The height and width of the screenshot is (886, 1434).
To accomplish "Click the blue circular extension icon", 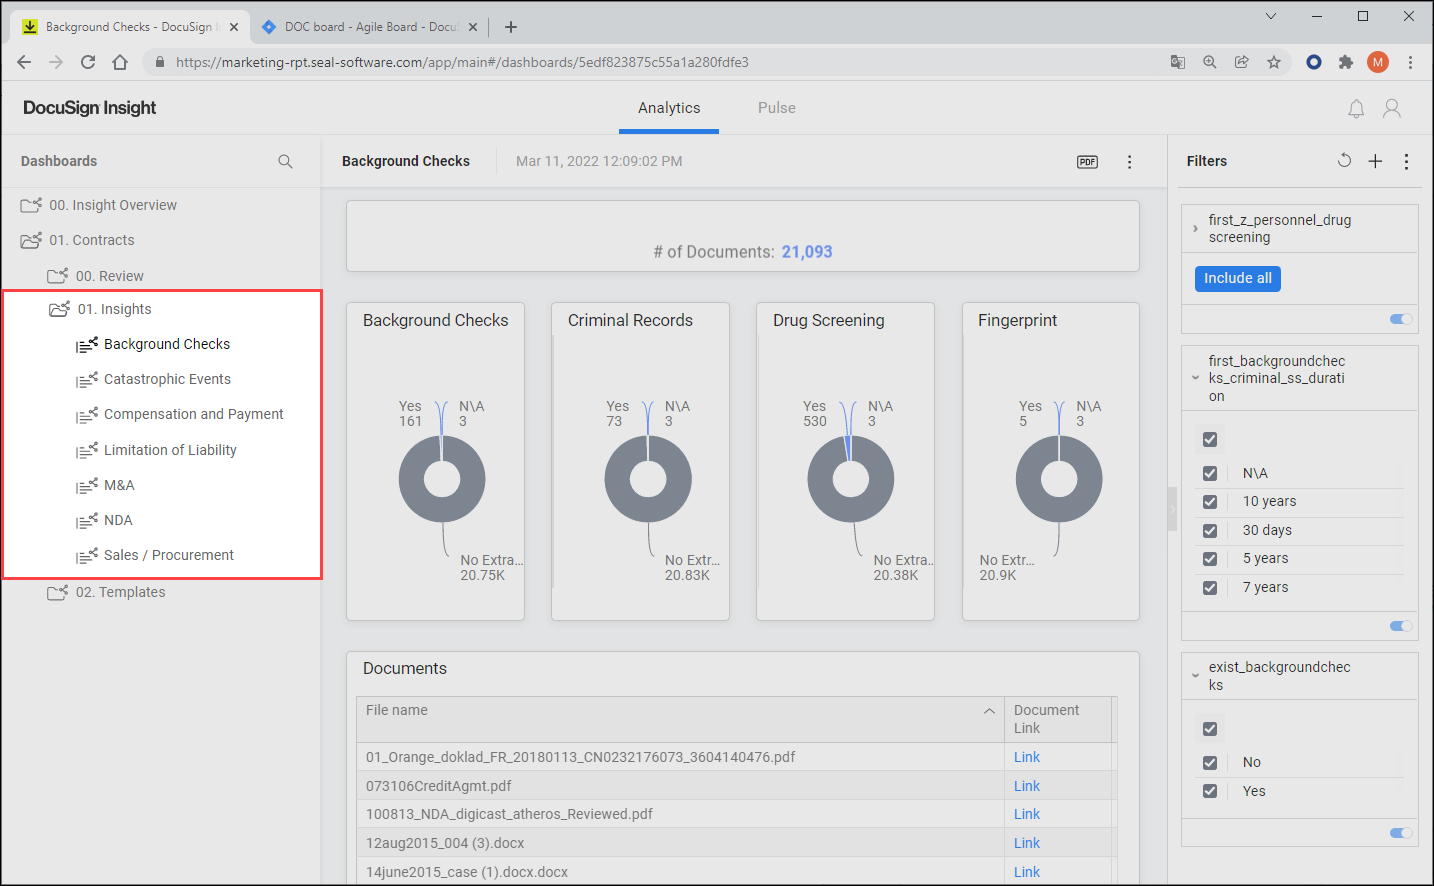I will (x=1314, y=62).
